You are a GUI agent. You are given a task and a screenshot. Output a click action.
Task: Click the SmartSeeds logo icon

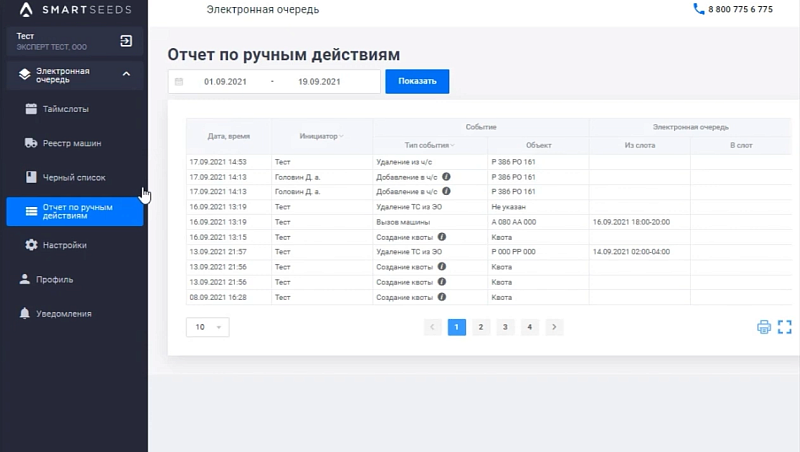coord(26,9)
